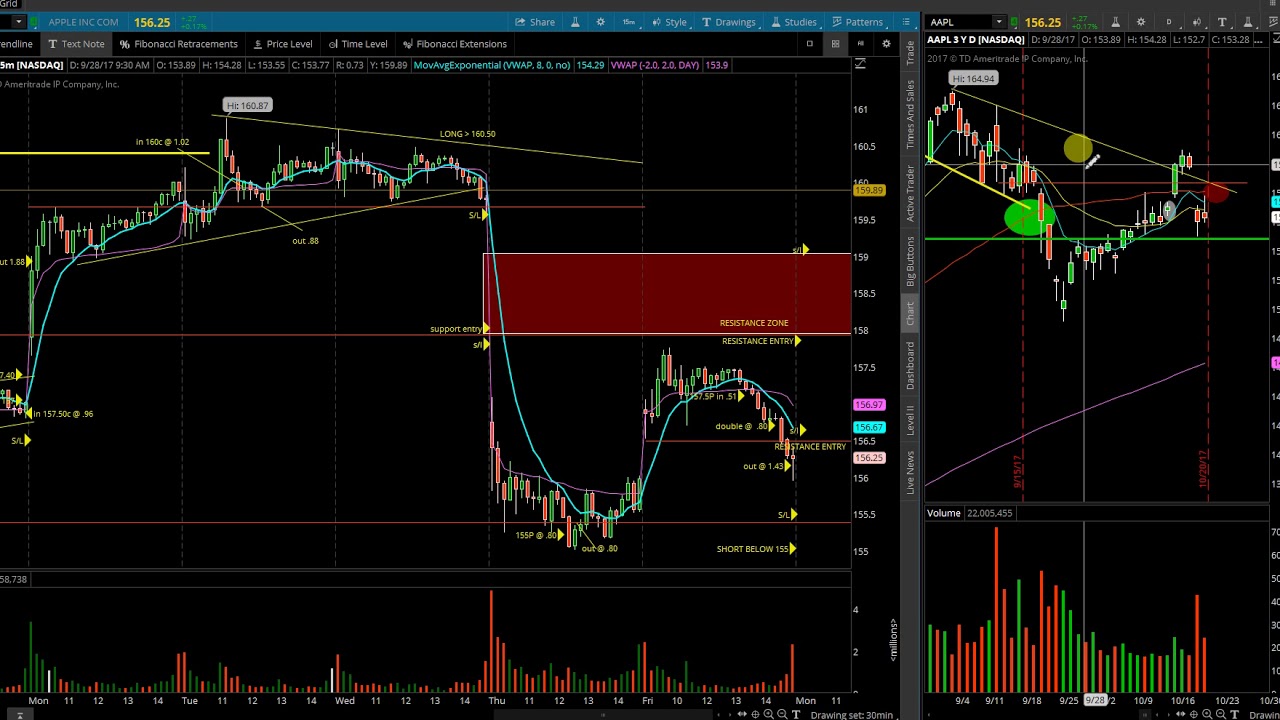Image resolution: width=1280 pixels, height=720 pixels.
Task: Click the Volume label on right chart
Action: [x=943, y=513]
